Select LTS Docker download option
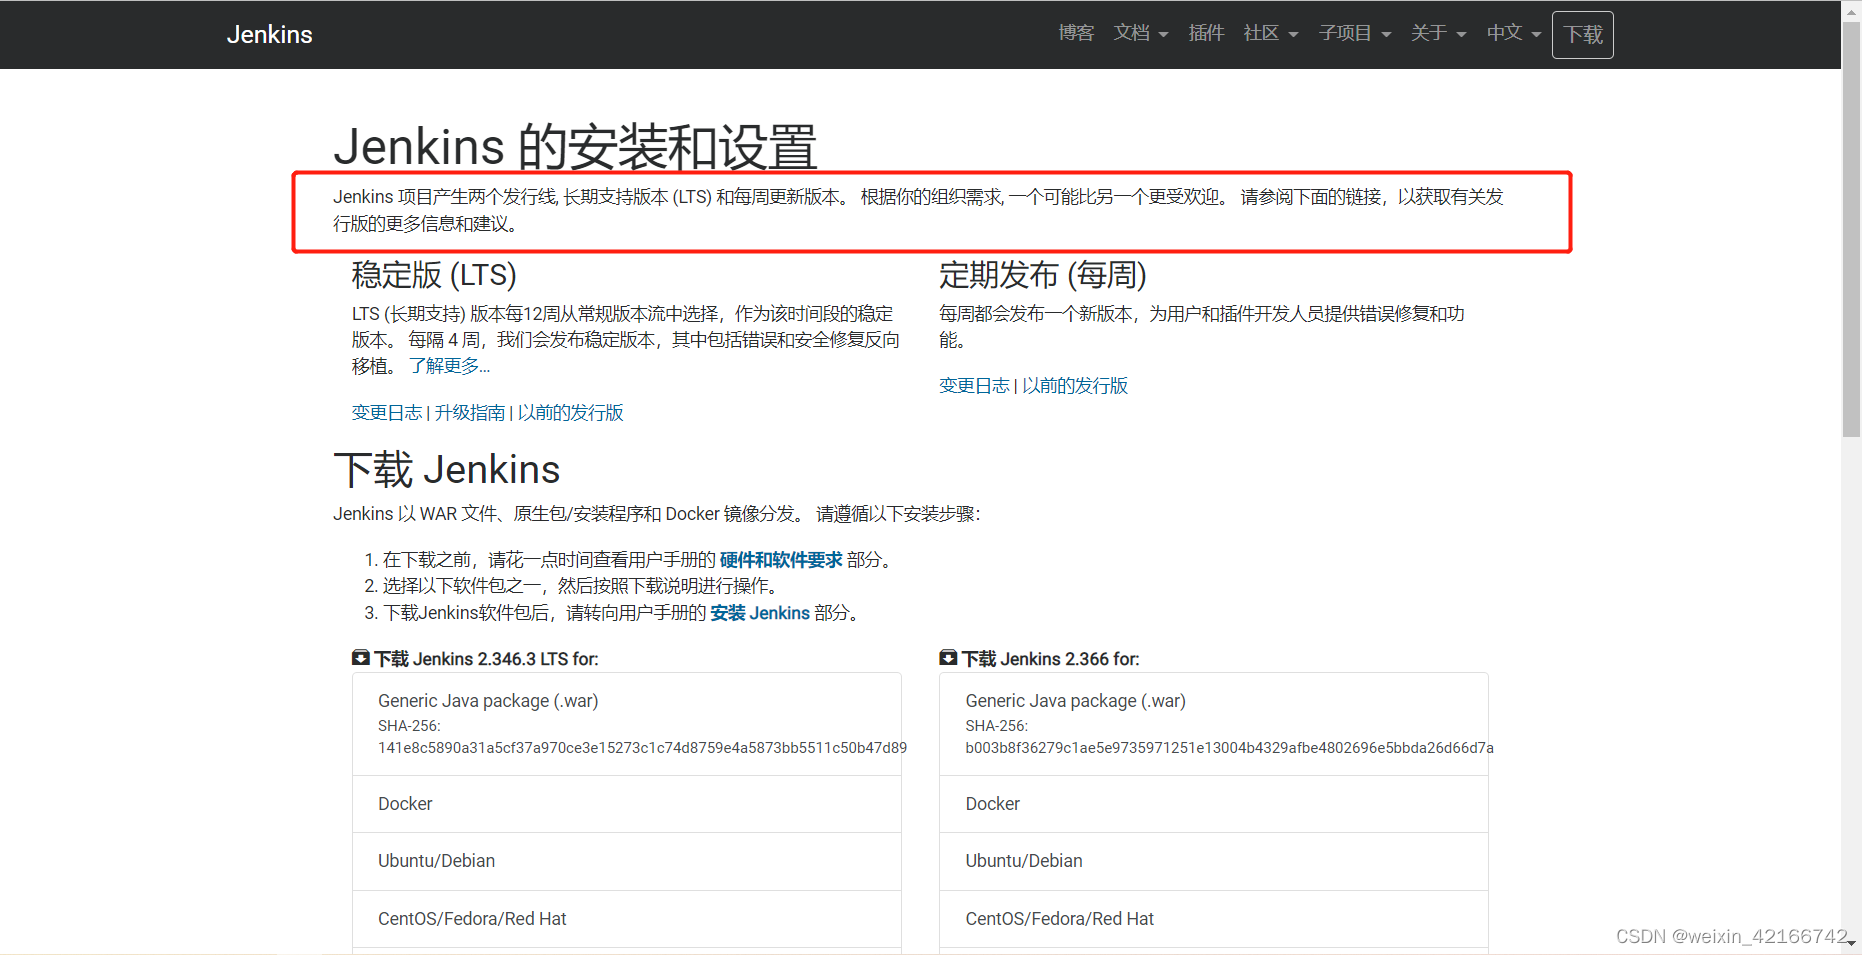 pyautogui.click(x=627, y=804)
